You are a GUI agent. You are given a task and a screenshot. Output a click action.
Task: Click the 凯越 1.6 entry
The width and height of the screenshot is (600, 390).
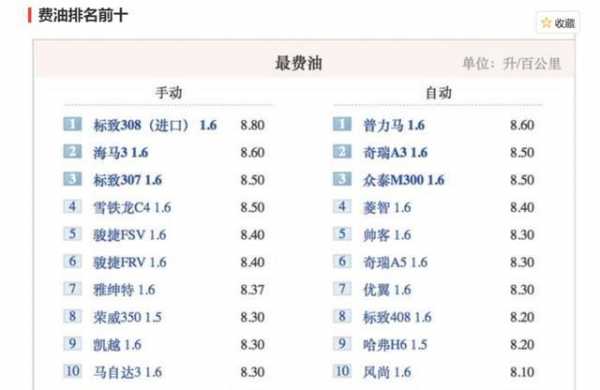118,345
